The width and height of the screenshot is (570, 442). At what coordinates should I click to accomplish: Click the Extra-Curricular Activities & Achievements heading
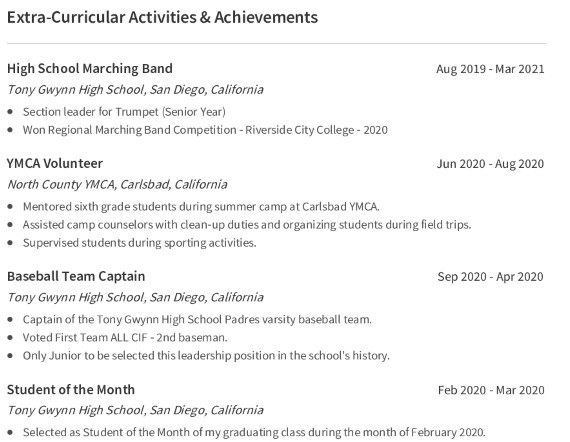162,17
